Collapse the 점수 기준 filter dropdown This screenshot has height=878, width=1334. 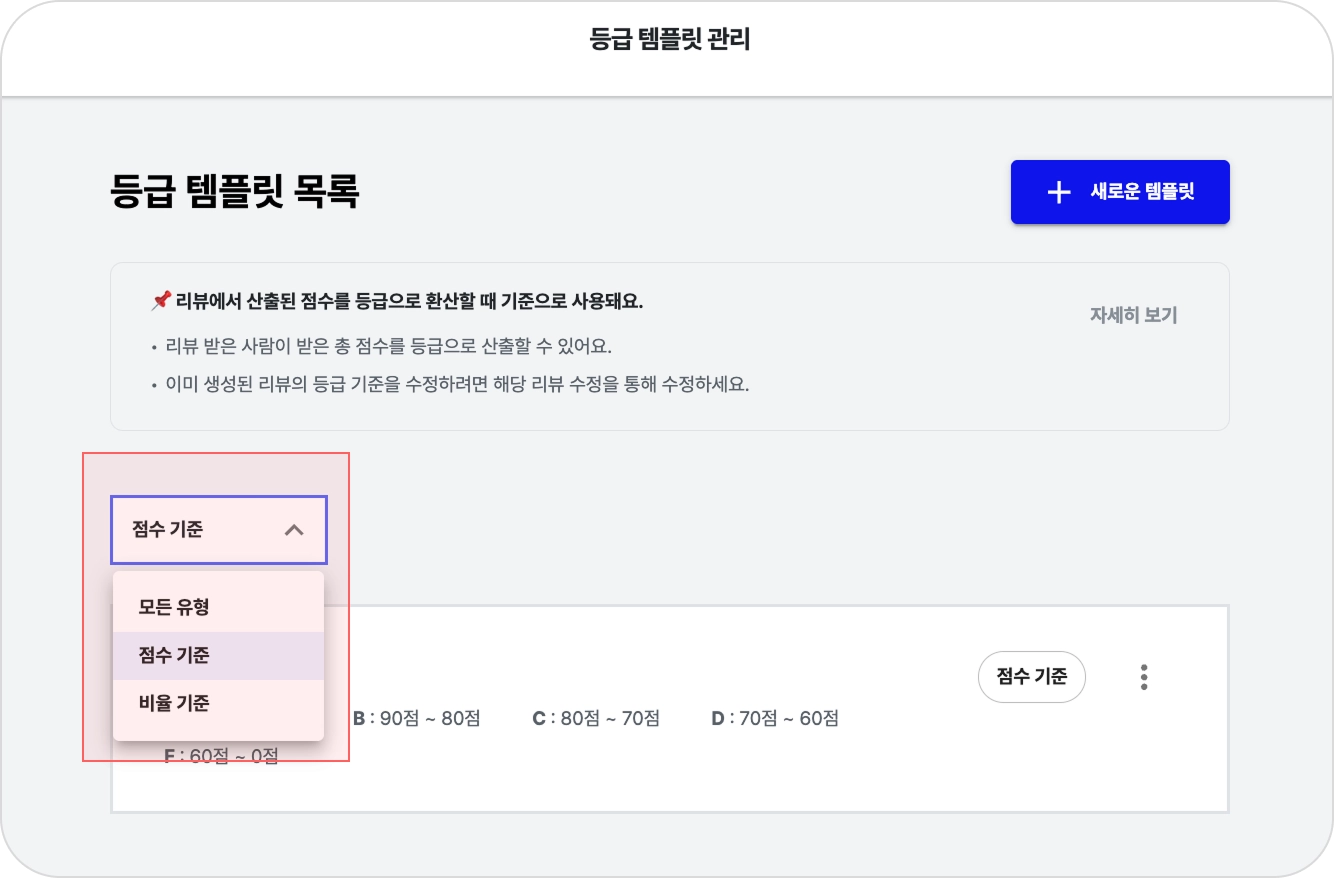click(x=219, y=530)
